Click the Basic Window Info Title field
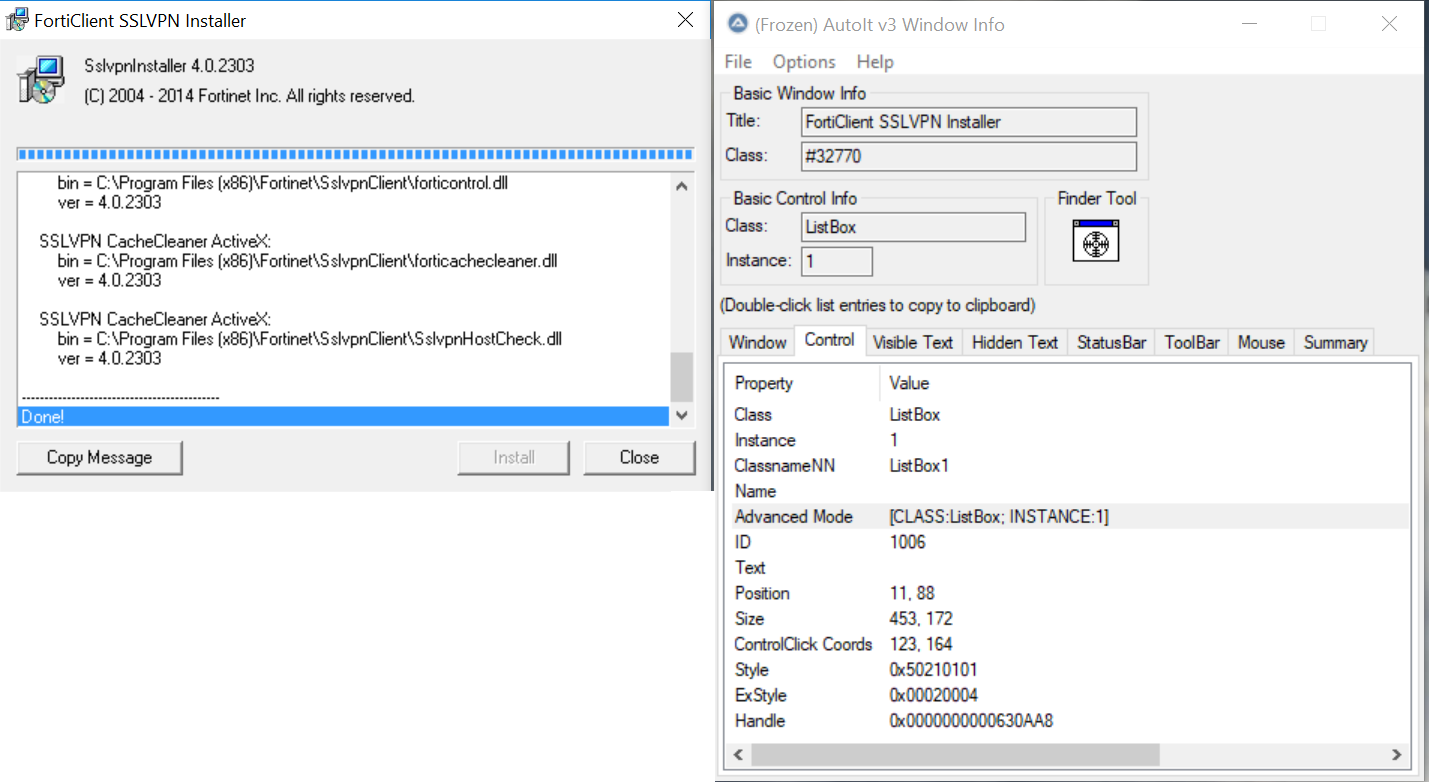This screenshot has height=782, width=1429. 970,122
